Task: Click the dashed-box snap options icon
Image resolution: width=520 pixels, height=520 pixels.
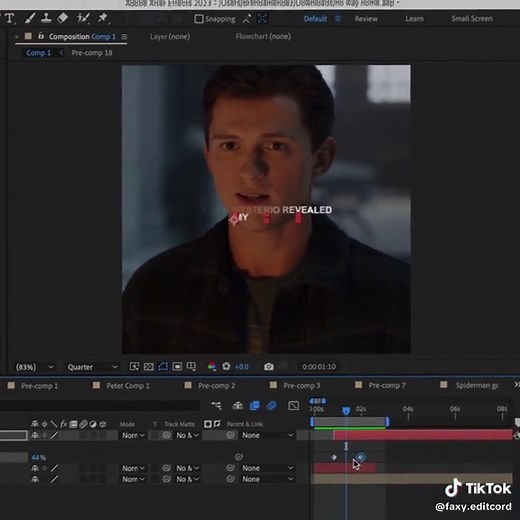Action: point(262,19)
